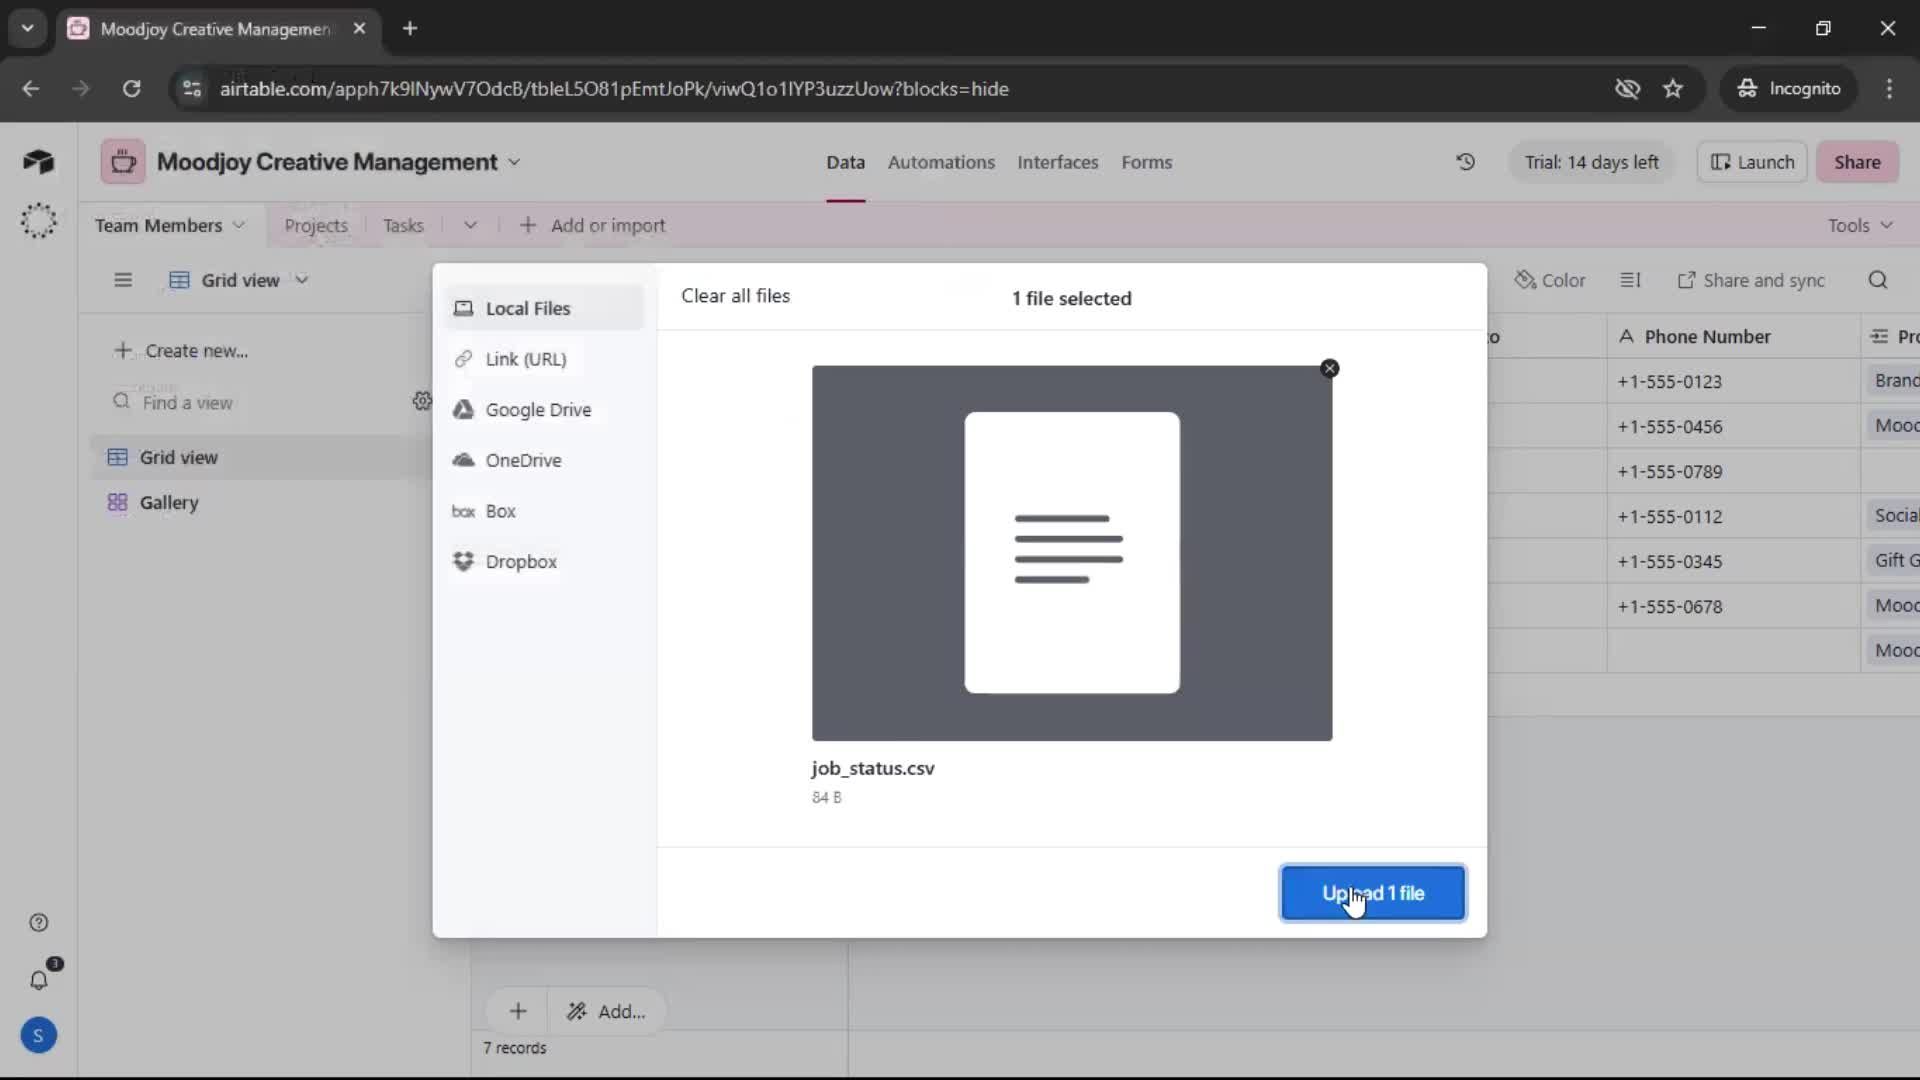Image resolution: width=1920 pixels, height=1080 pixels.
Task: Switch to Automations tab
Action: [x=941, y=162]
